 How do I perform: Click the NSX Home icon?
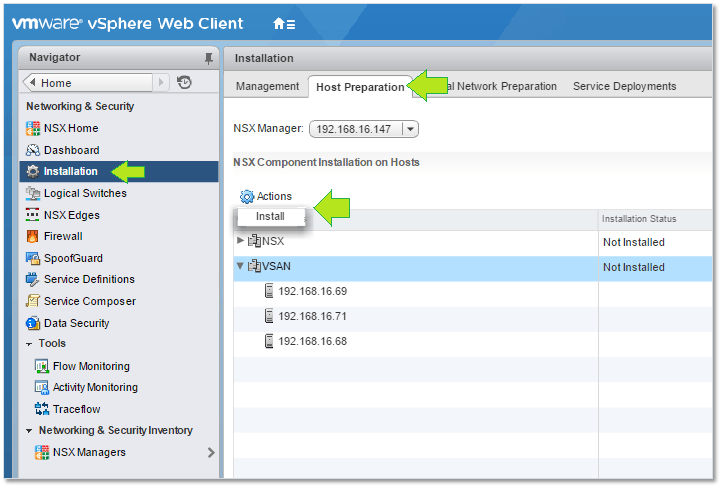(33, 128)
